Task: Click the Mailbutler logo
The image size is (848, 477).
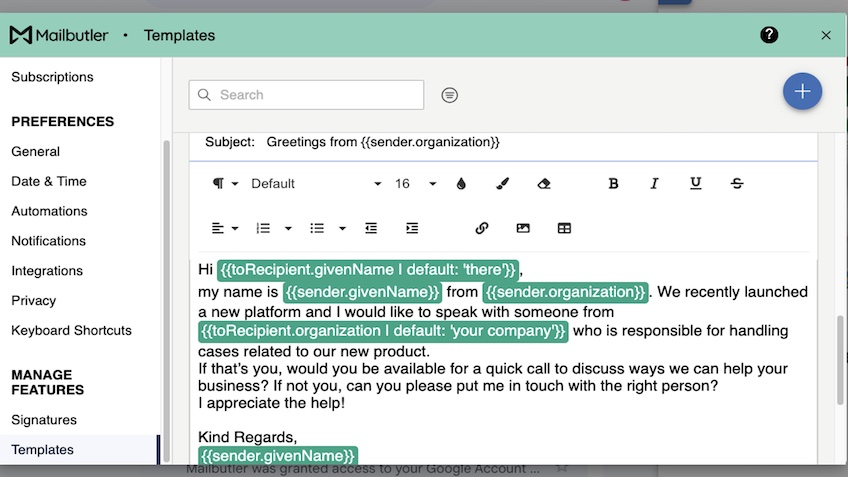Action: 58,35
